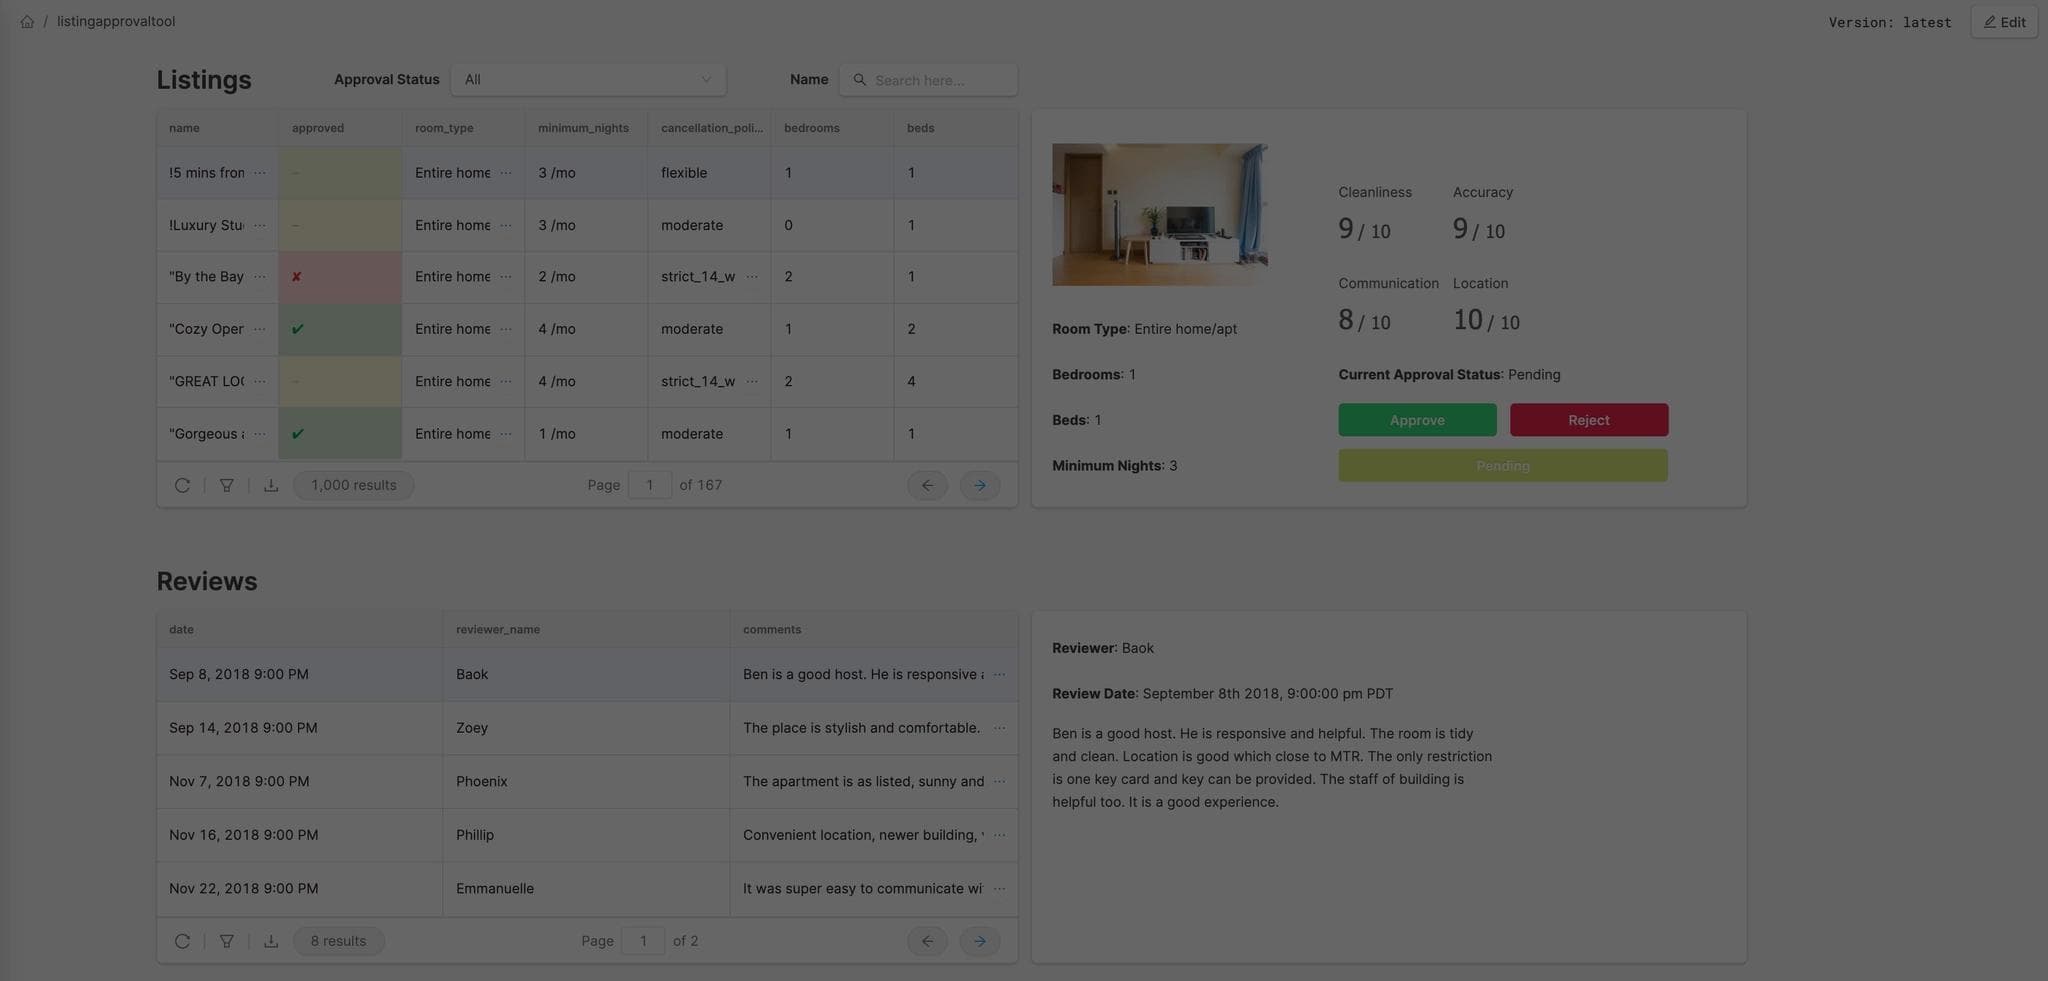Go to previous page of Listings
The image size is (2048, 981).
(x=927, y=485)
